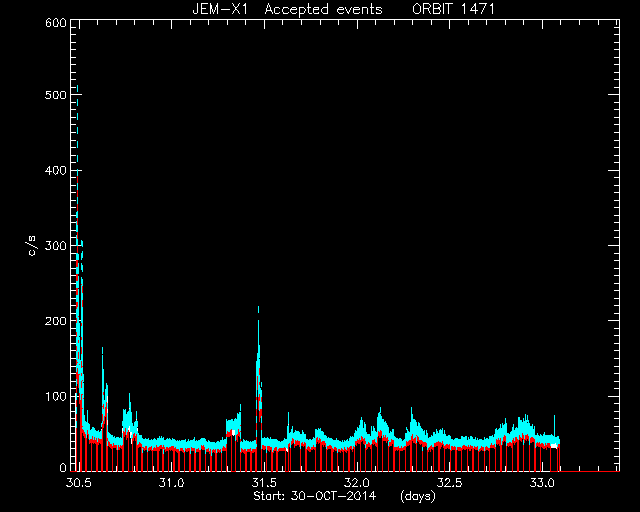The image size is (640, 512).
Task: Click the plot title 'JEM-X1 Accepted events'
Action: click(x=287, y=9)
